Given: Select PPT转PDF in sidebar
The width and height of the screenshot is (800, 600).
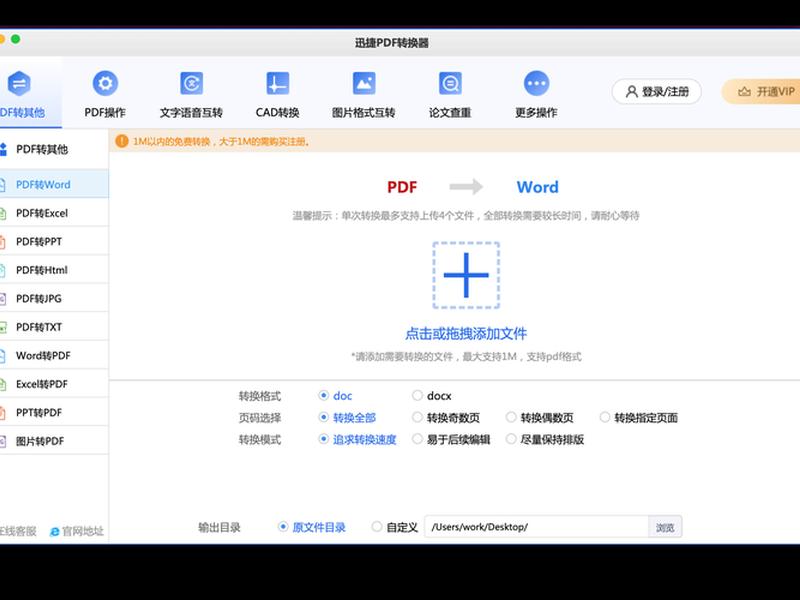Looking at the screenshot, I should 54,413.
